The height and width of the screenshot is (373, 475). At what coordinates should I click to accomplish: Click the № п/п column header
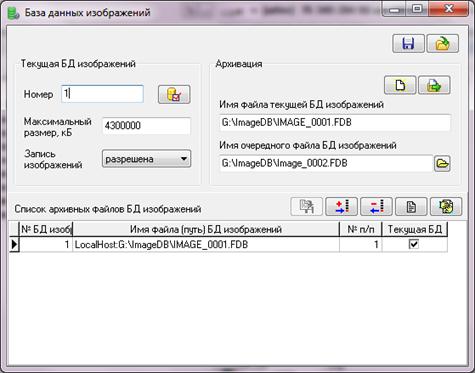click(360, 229)
